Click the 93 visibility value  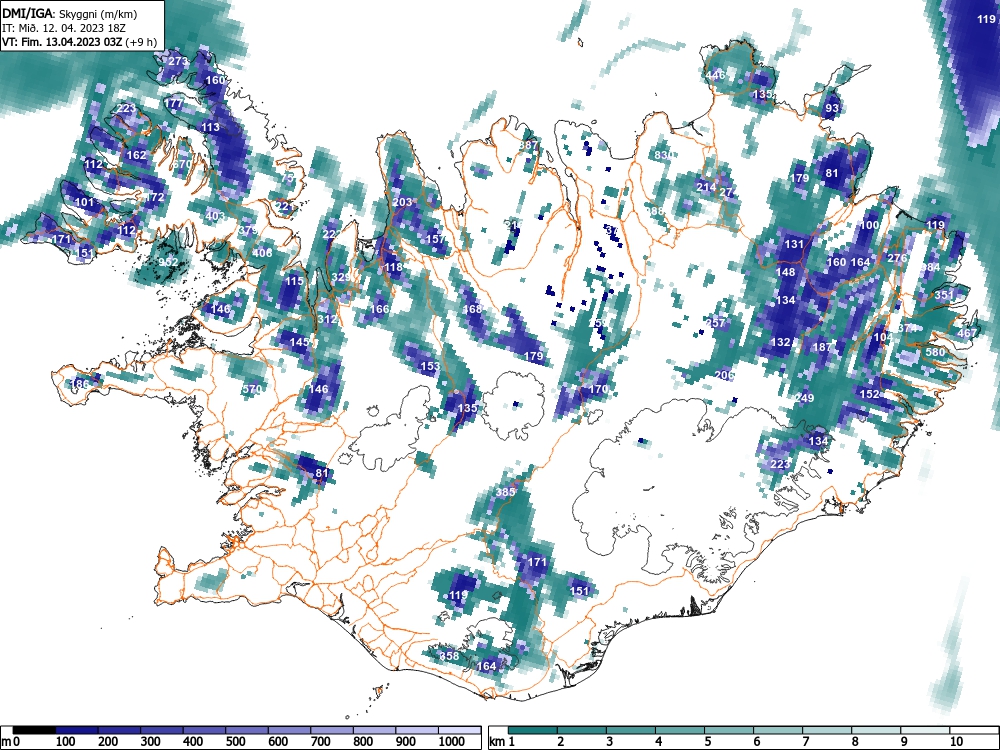coord(832,108)
